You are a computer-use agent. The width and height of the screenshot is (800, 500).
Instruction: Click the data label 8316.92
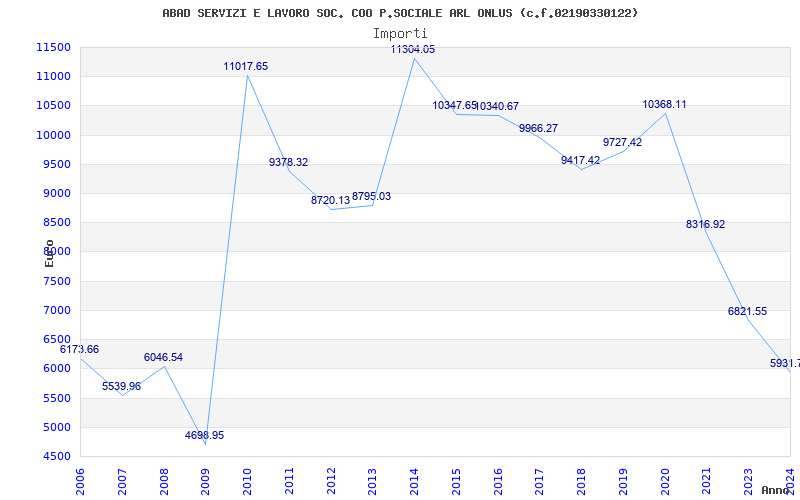click(x=706, y=224)
